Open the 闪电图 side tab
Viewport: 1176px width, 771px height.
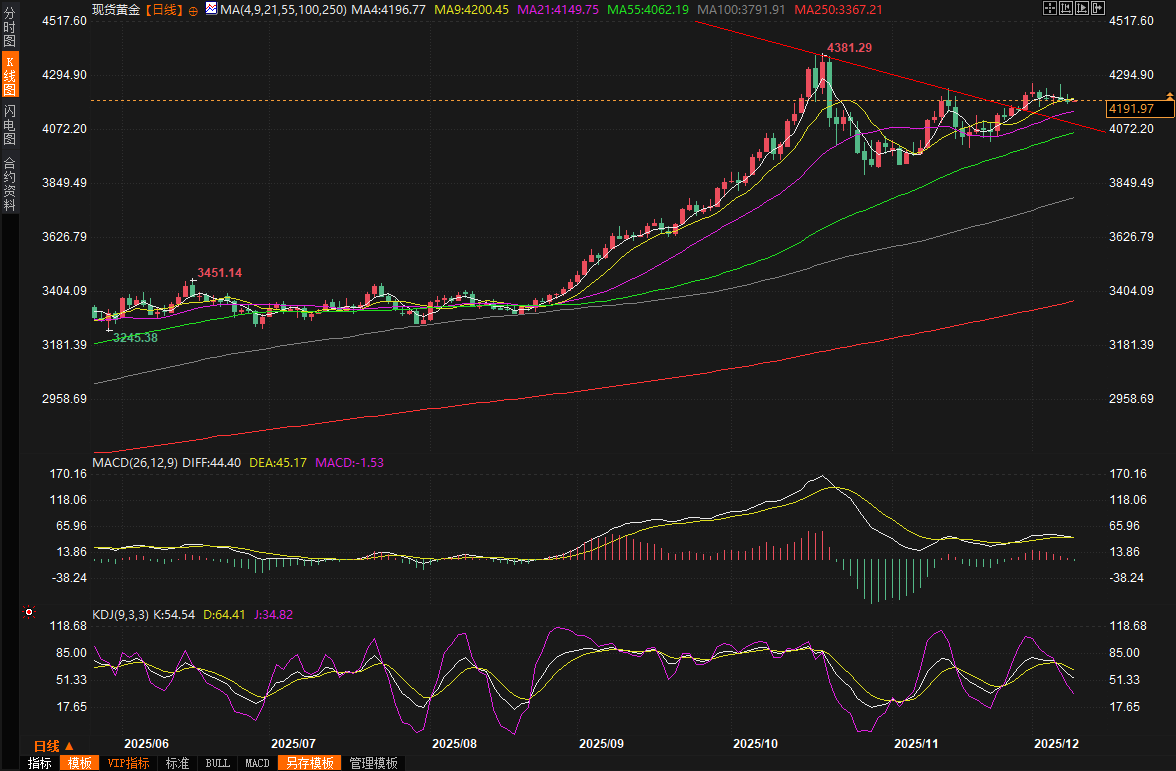9,124
